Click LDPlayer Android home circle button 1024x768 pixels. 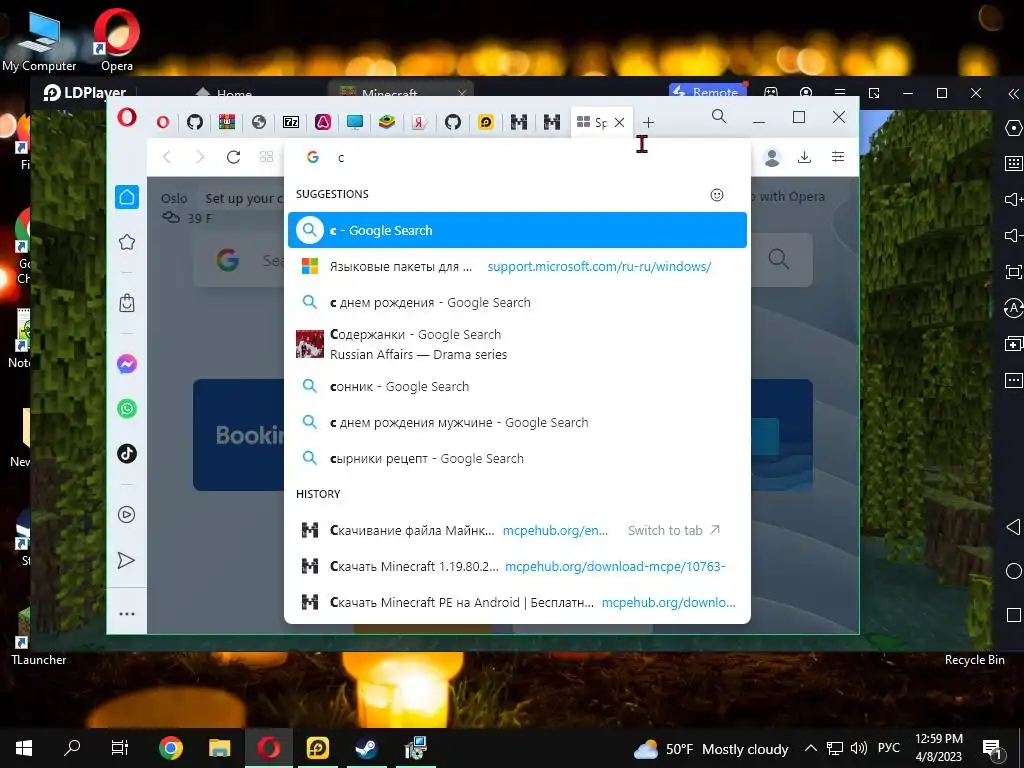tap(1014, 571)
